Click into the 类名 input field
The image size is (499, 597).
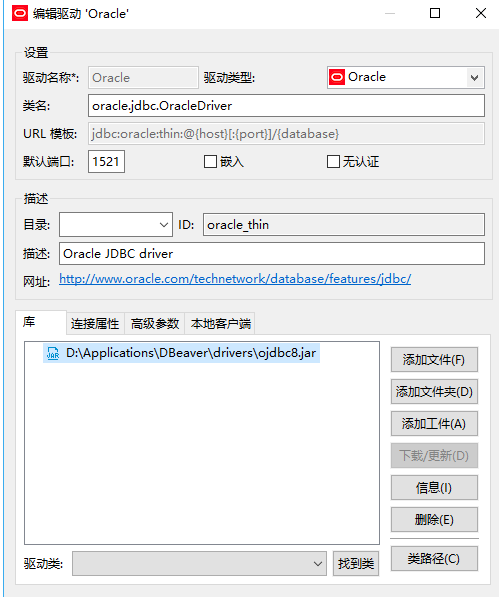click(x=286, y=106)
